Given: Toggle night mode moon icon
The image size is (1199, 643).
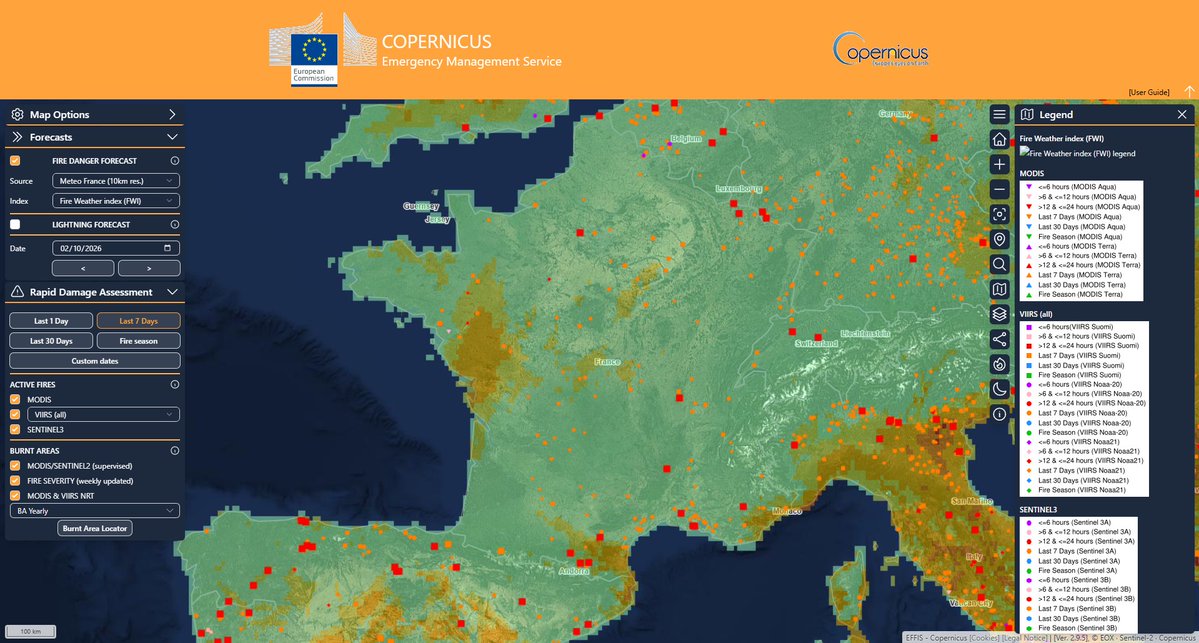Looking at the screenshot, I should pyautogui.click(x=999, y=389).
